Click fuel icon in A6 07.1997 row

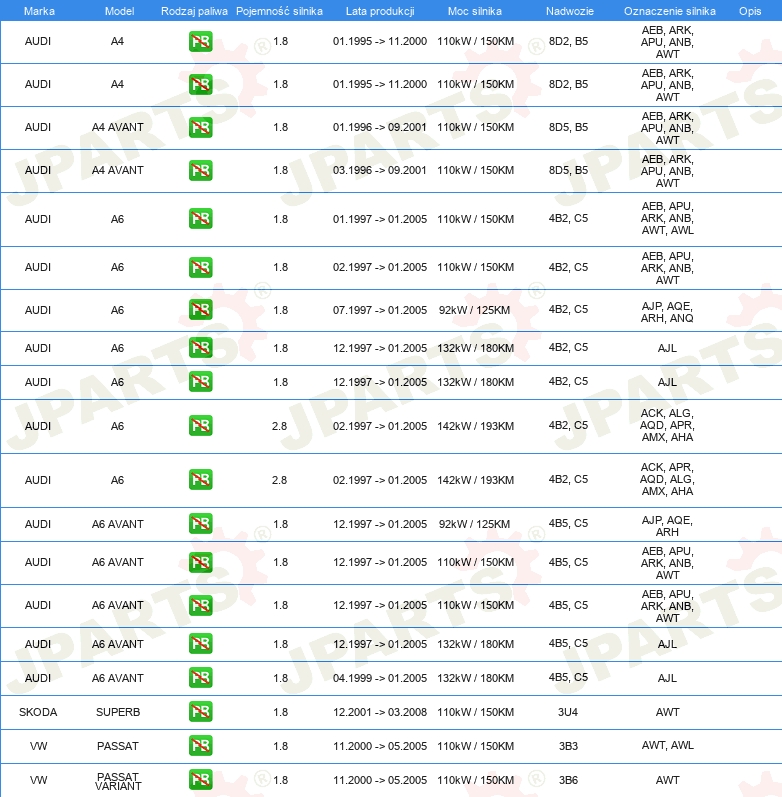coord(200,310)
